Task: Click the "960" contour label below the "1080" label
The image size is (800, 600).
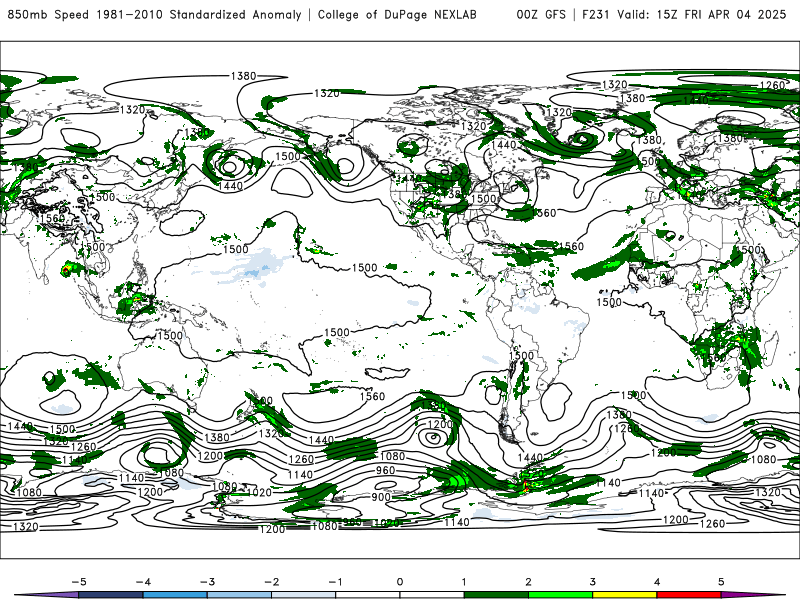Action: [385, 470]
